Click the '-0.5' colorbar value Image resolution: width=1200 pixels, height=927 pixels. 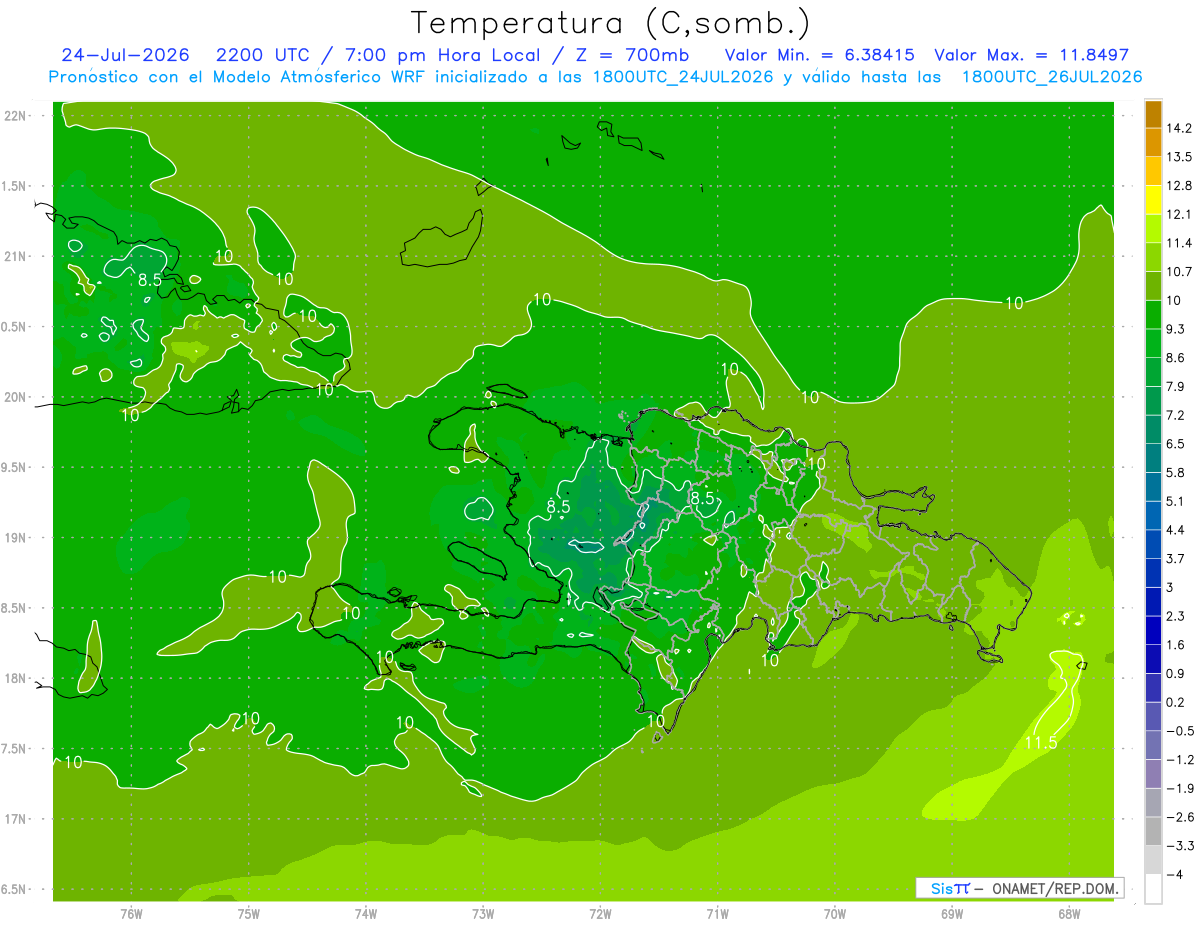[x=1179, y=731]
